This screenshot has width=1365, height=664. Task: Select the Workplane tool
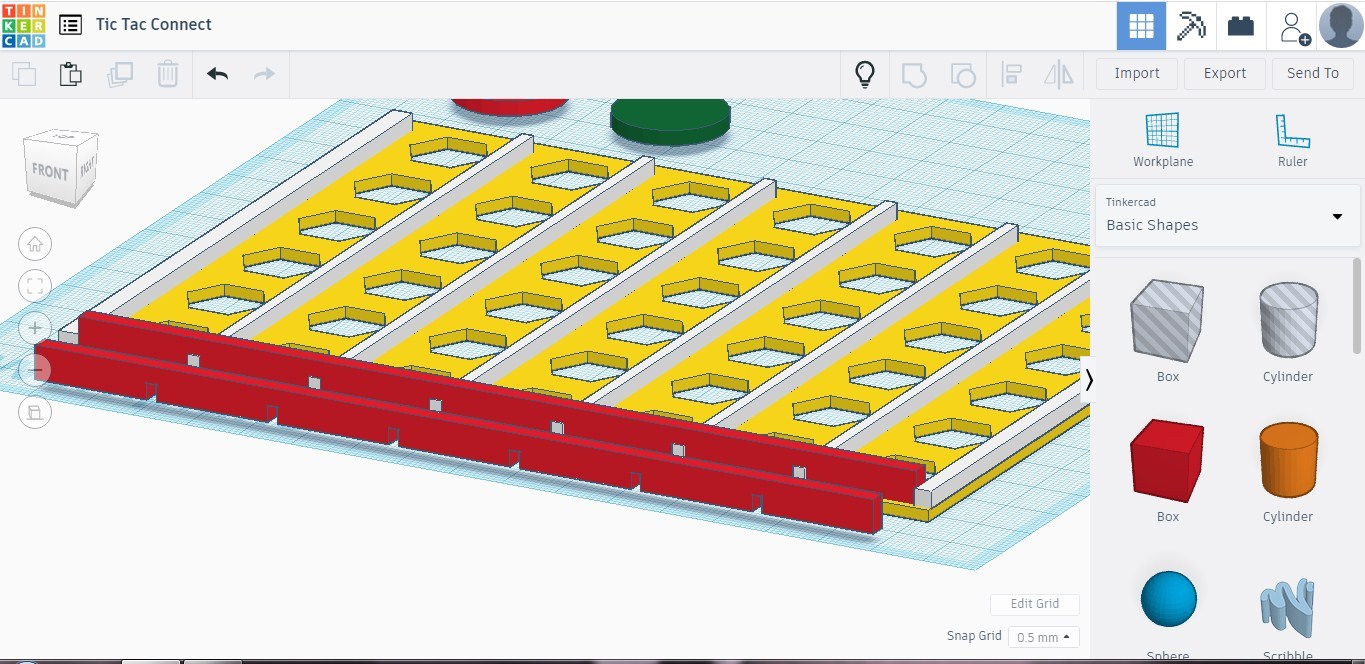1163,140
